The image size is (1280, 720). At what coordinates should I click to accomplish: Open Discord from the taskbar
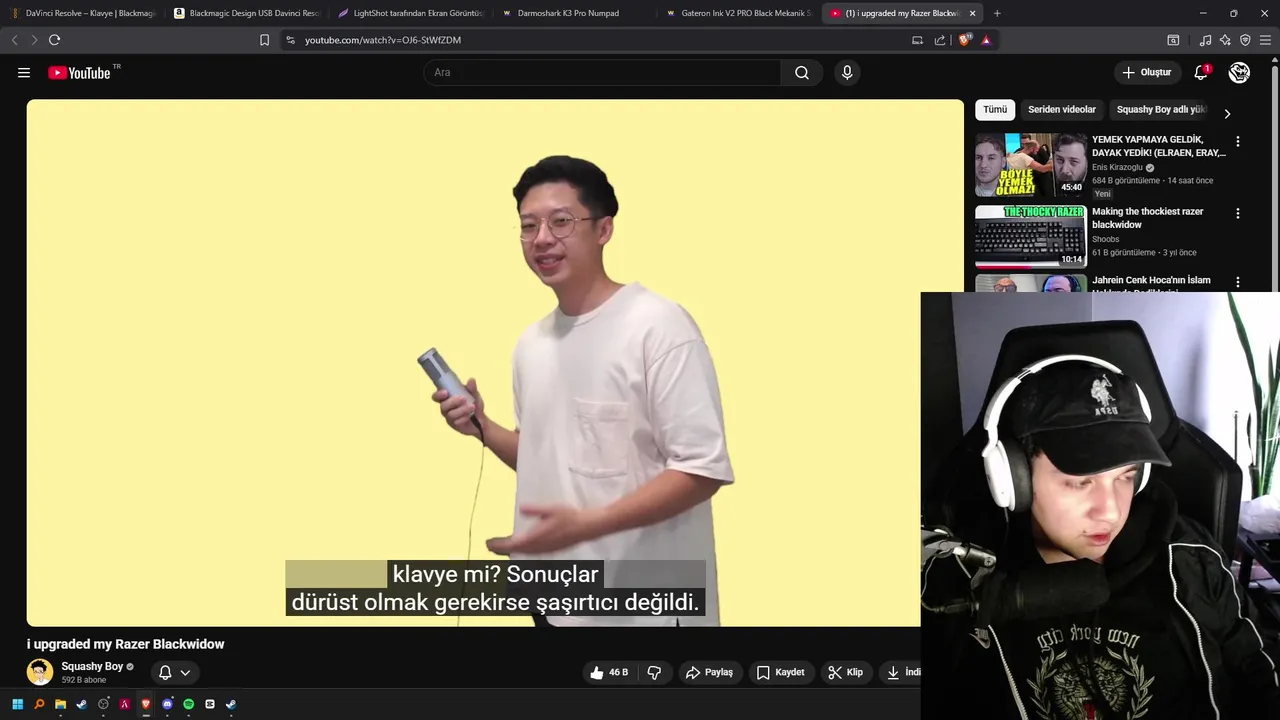pos(167,704)
